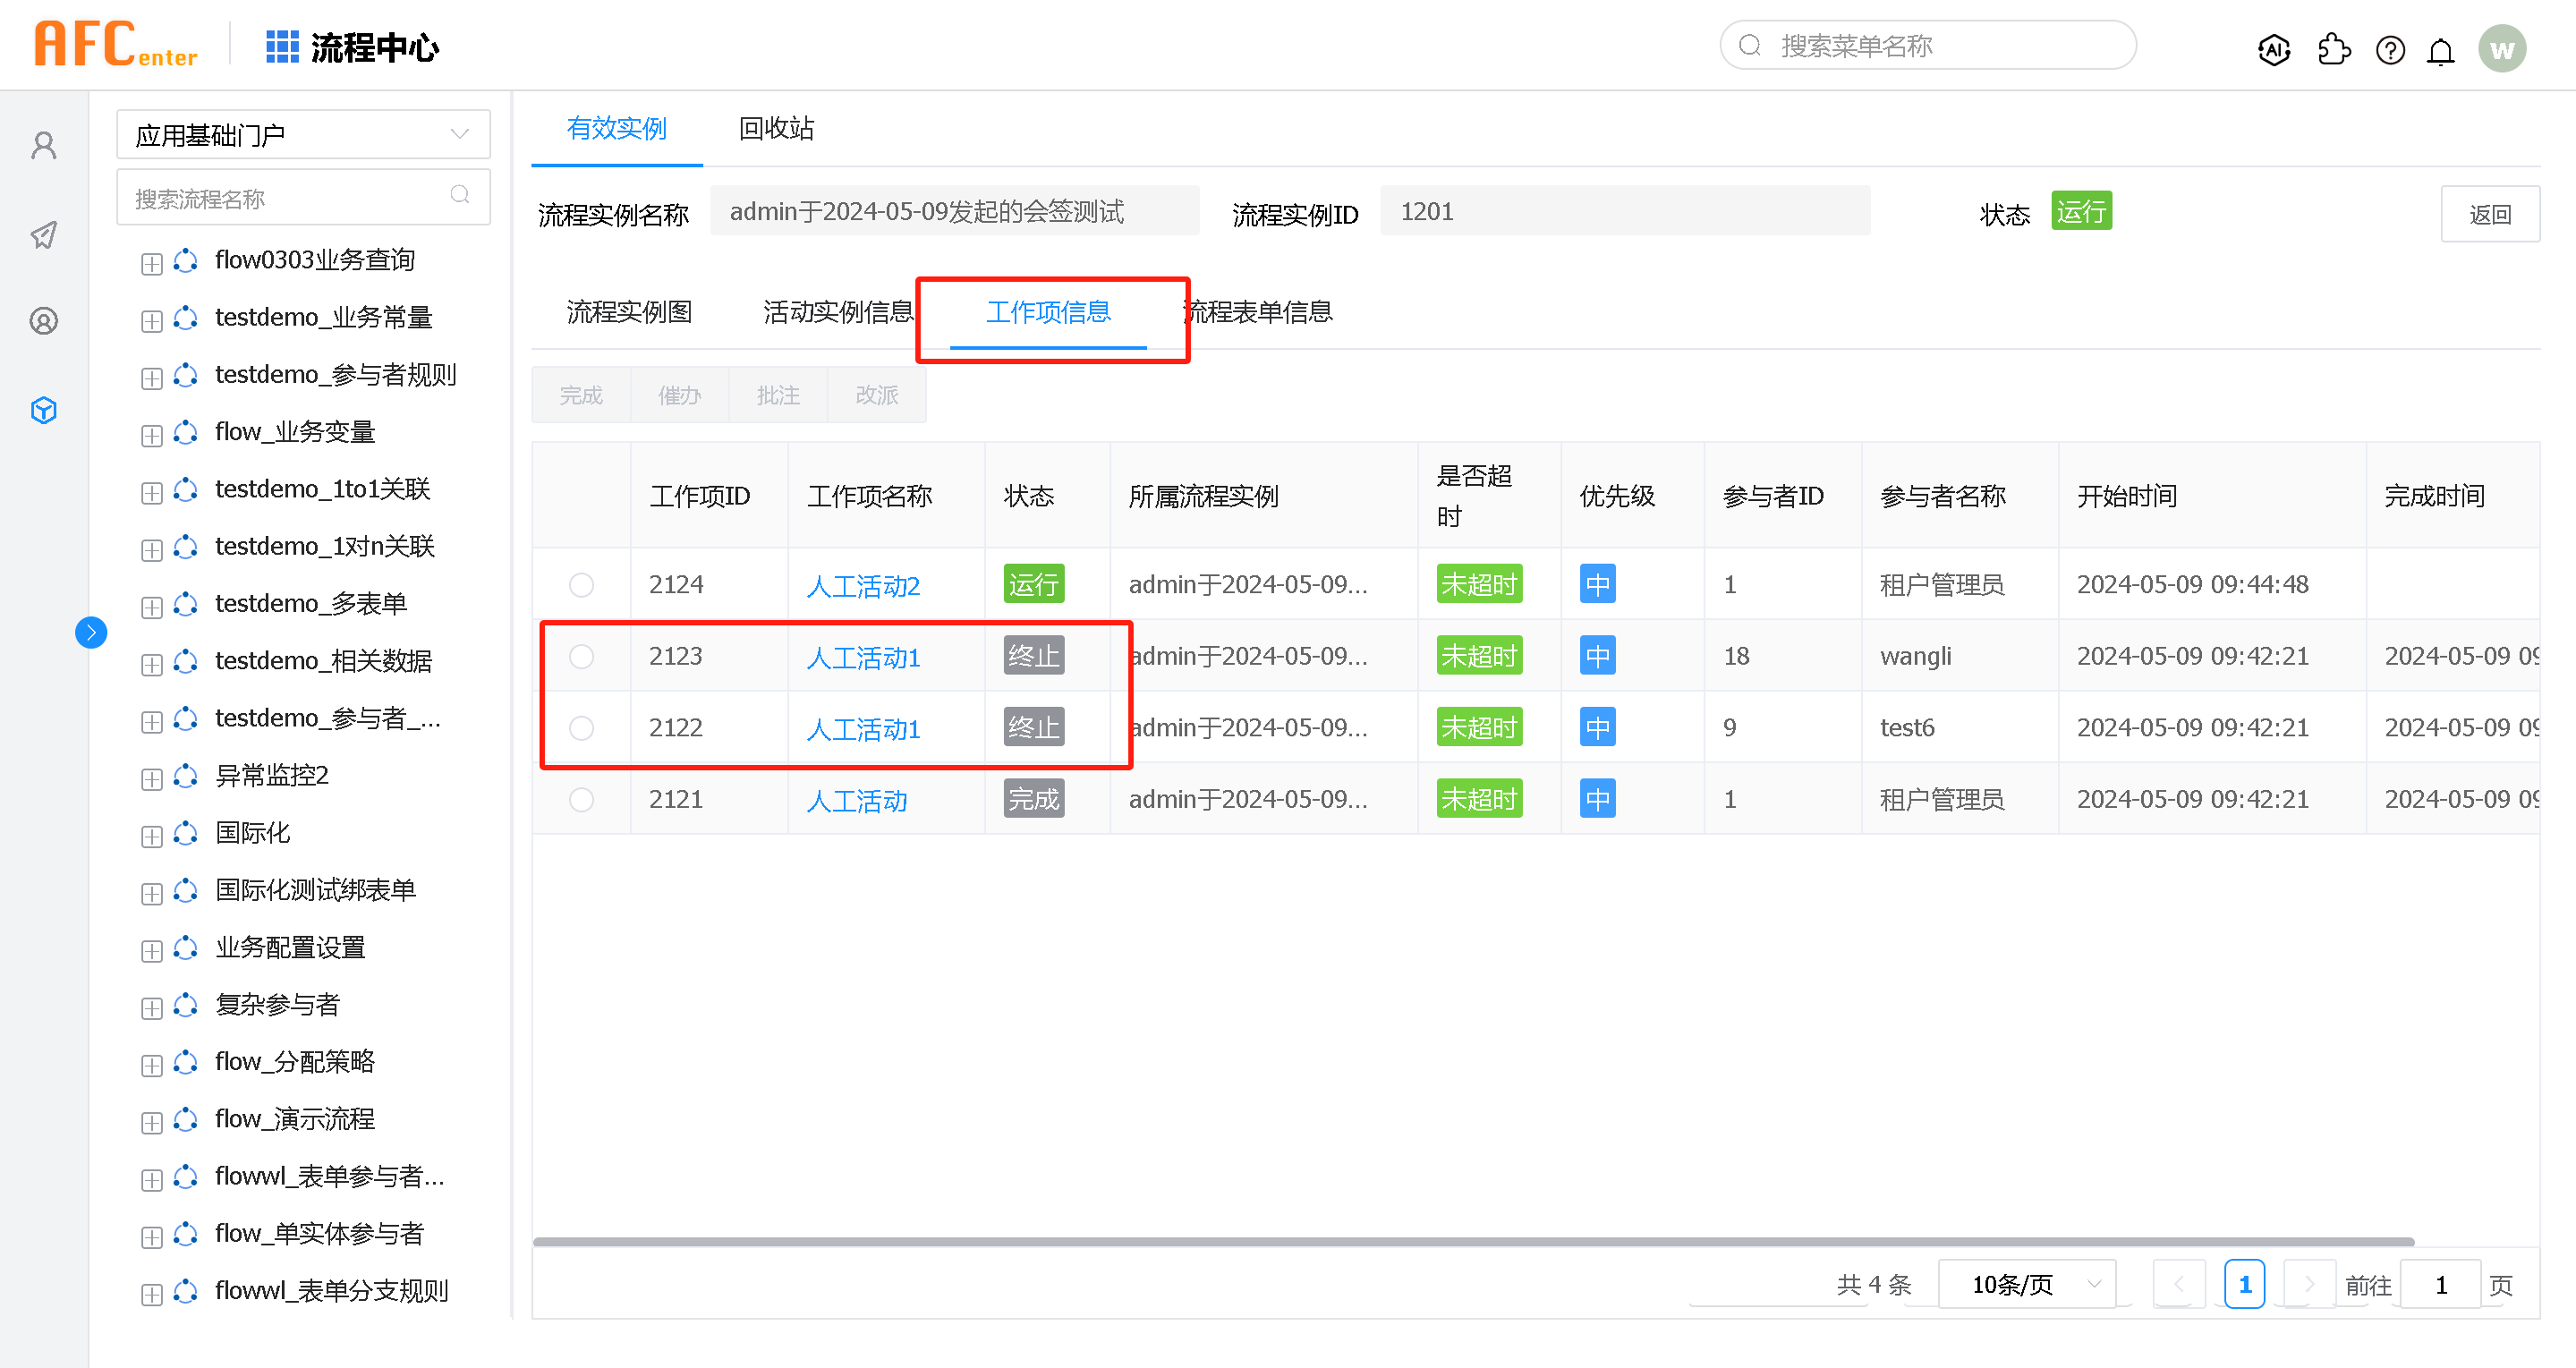Viewport: 2576px width, 1368px height.
Task: Click the AI assistant icon in header
Action: (x=2273, y=49)
